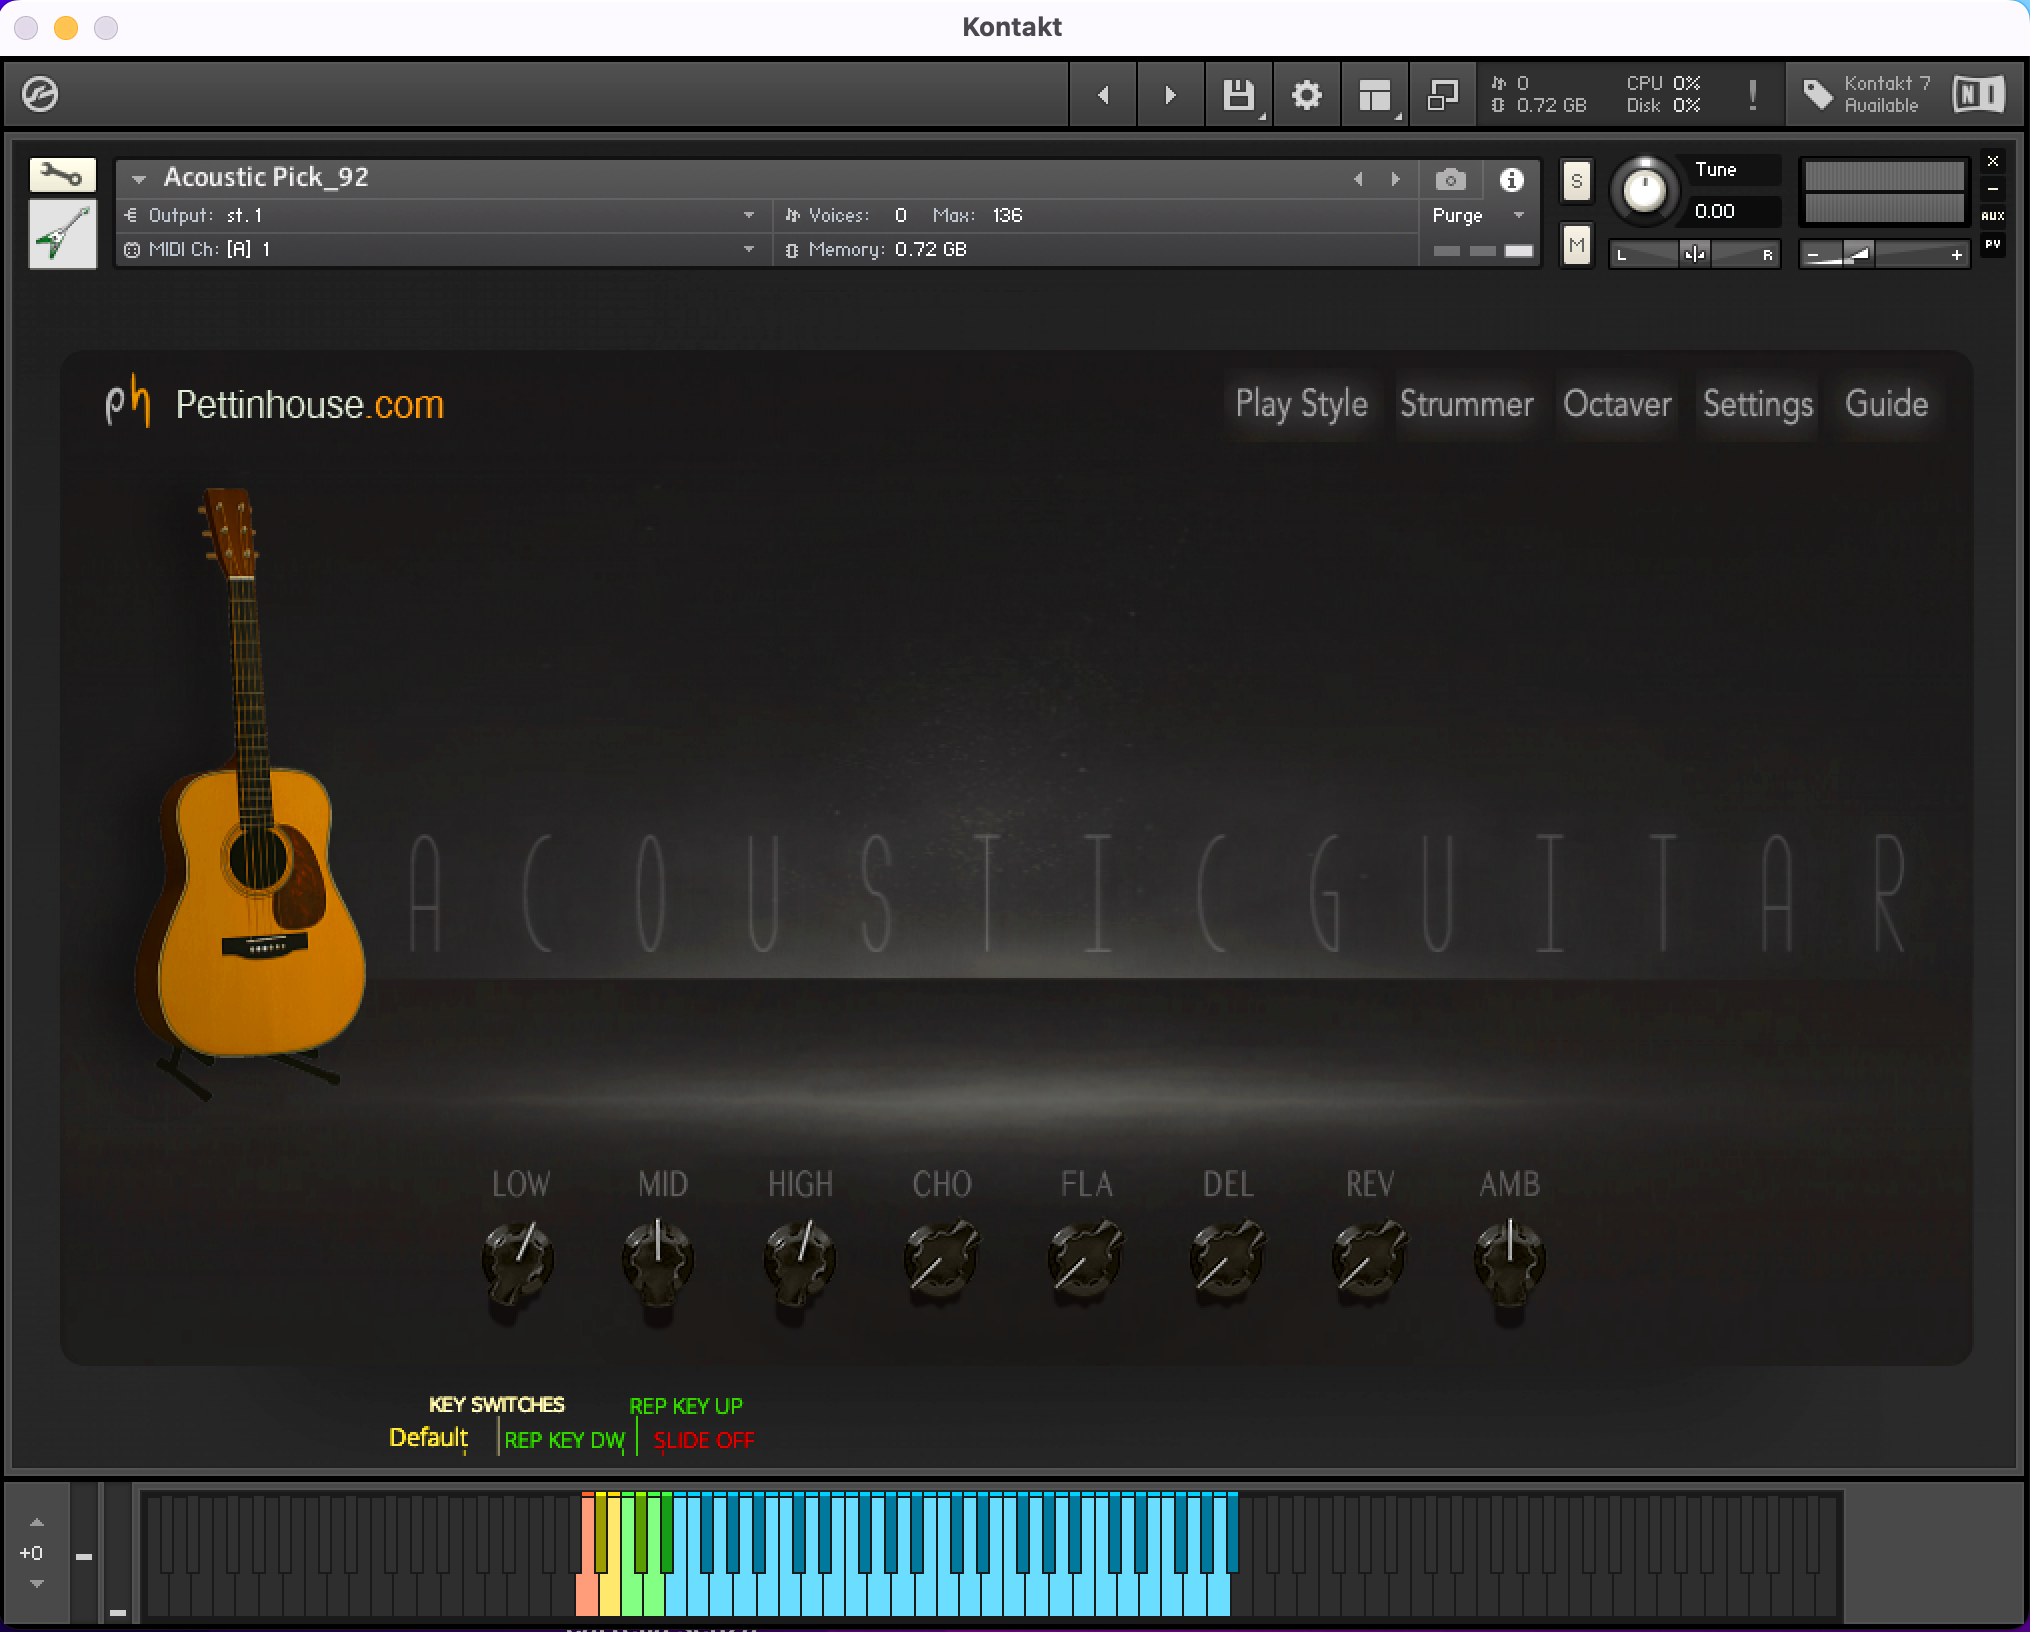
Task: Click the Default key switch label
Action: pyautogui.click(x=428, y=1437)
